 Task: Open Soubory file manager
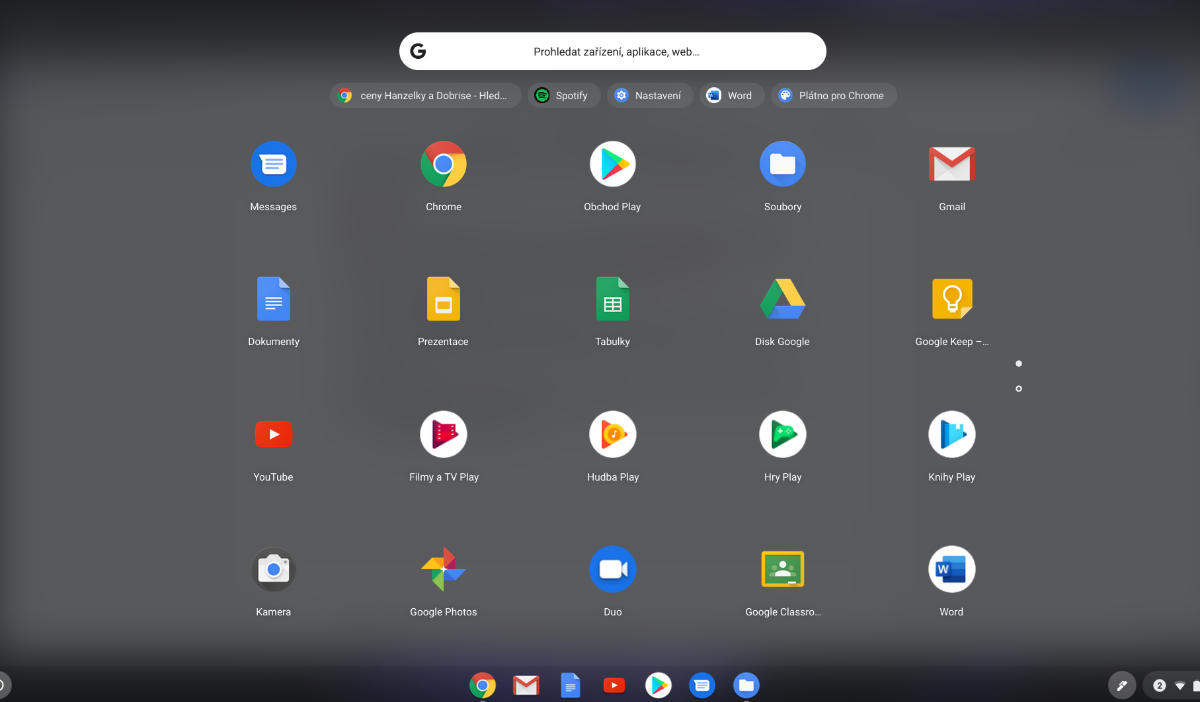point(782,165)
